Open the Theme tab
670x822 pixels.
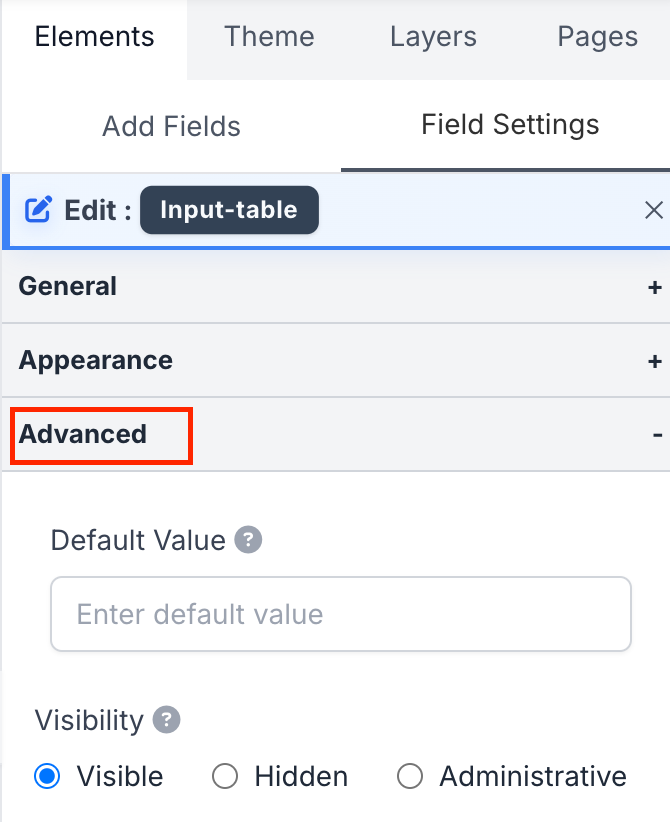pos(269,38)
